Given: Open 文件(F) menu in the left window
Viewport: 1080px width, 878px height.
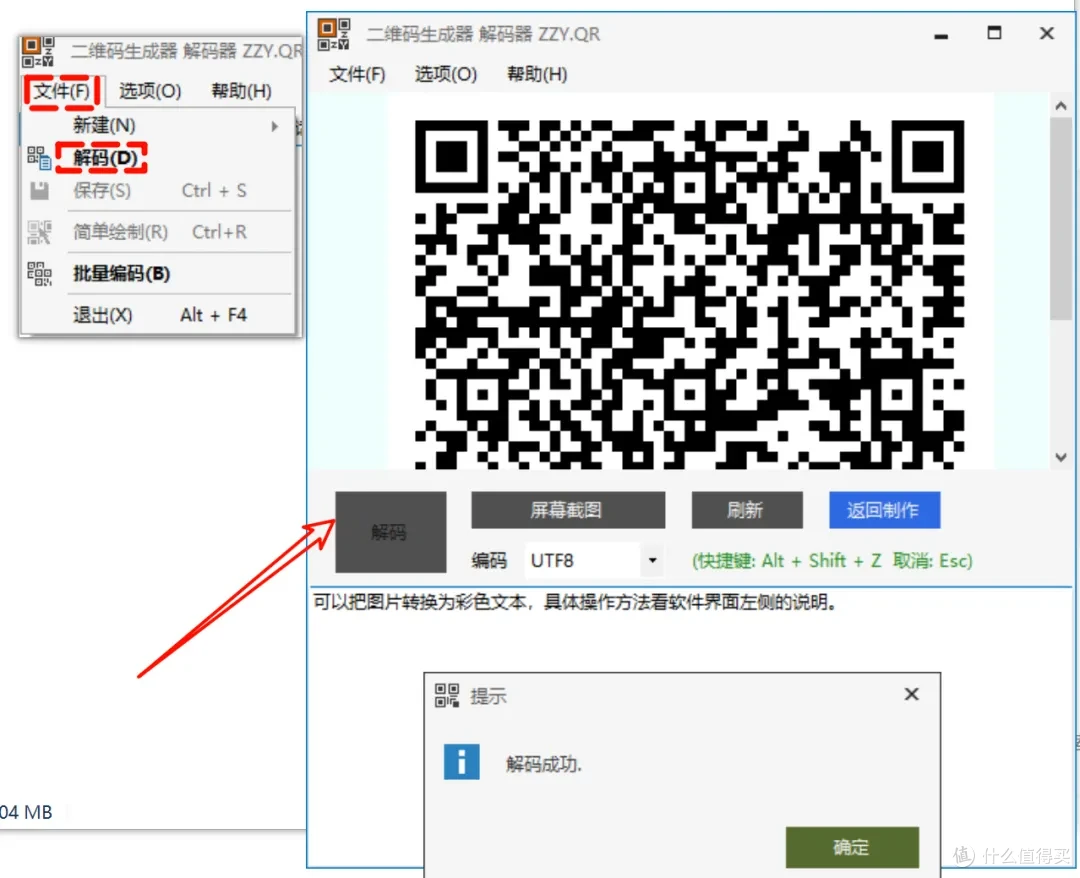Looking at the screenshot, I should click(x=62, y=91).
